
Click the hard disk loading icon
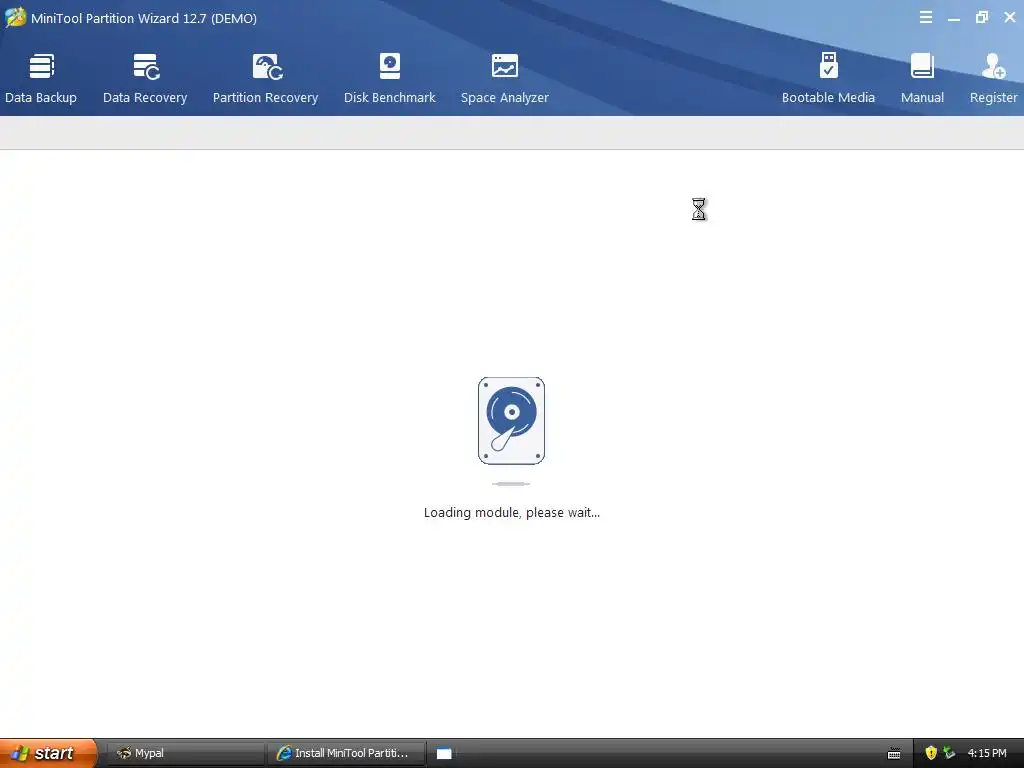511,421
